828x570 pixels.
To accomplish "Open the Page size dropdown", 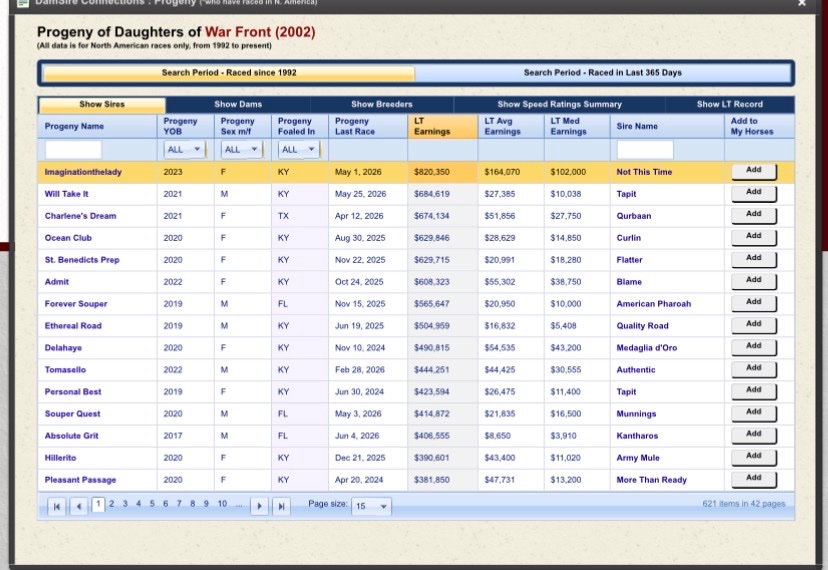I will [x=371, y=506].
